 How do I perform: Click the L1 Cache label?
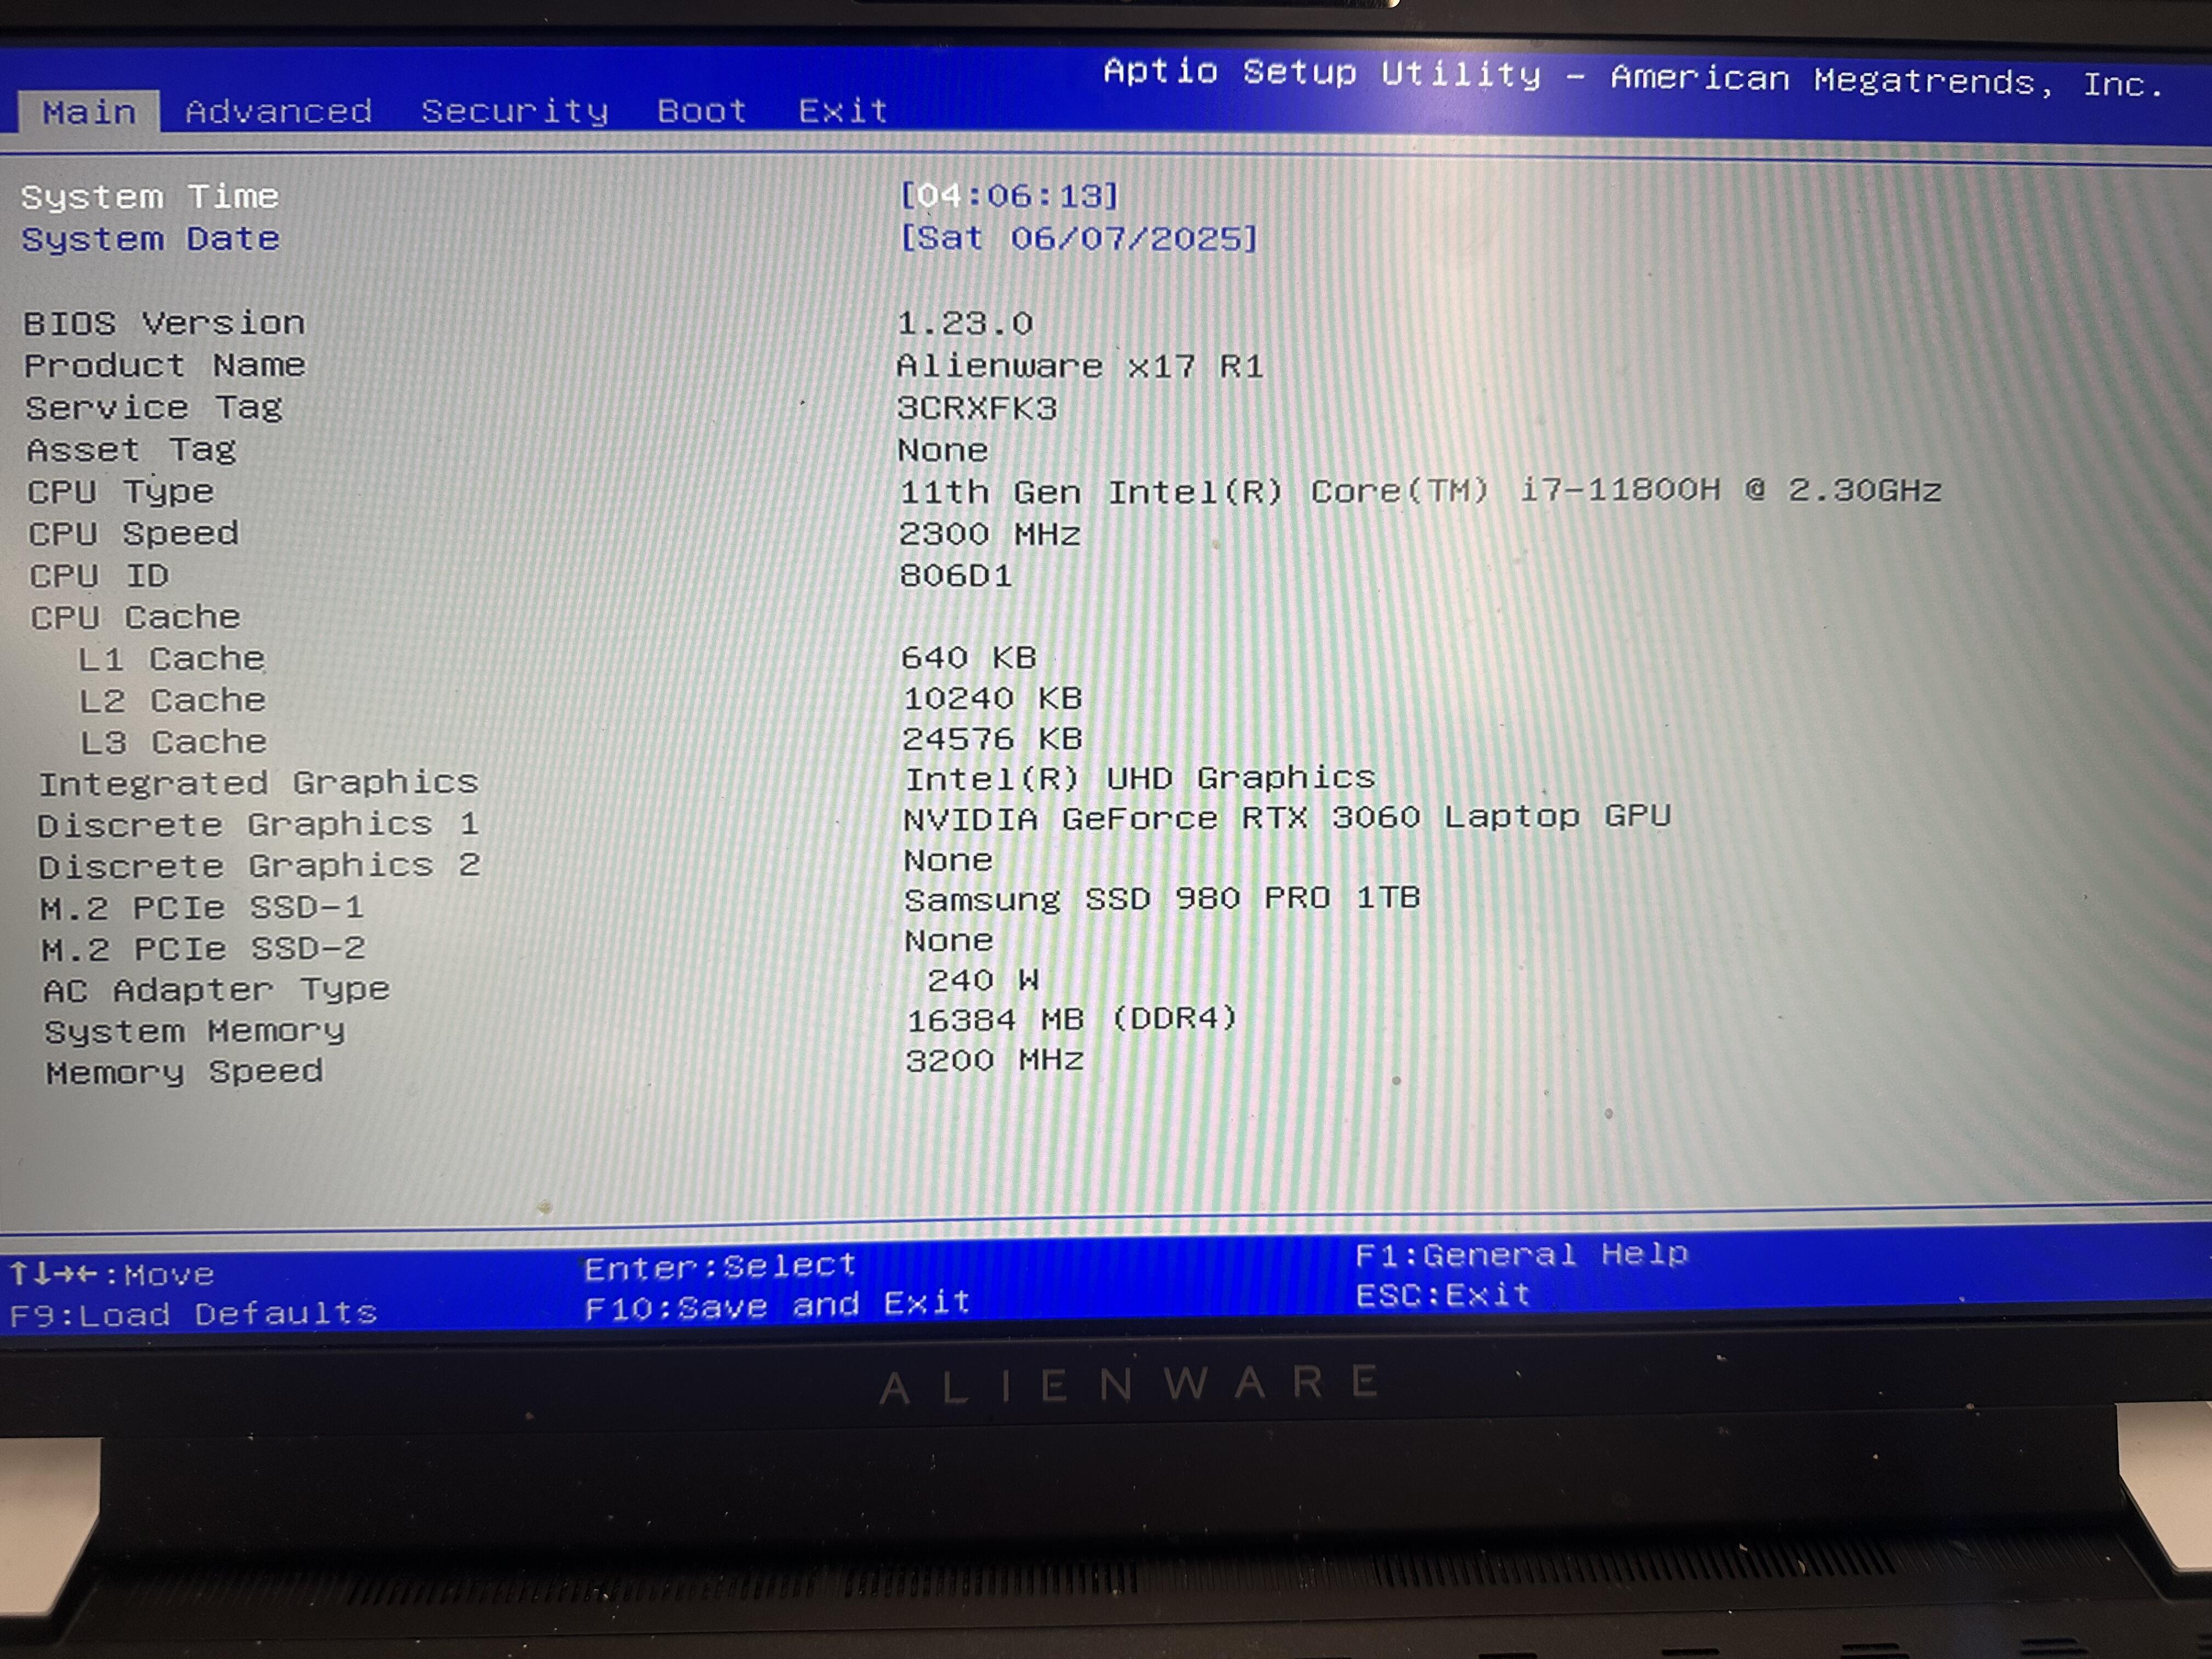[172, 659]
